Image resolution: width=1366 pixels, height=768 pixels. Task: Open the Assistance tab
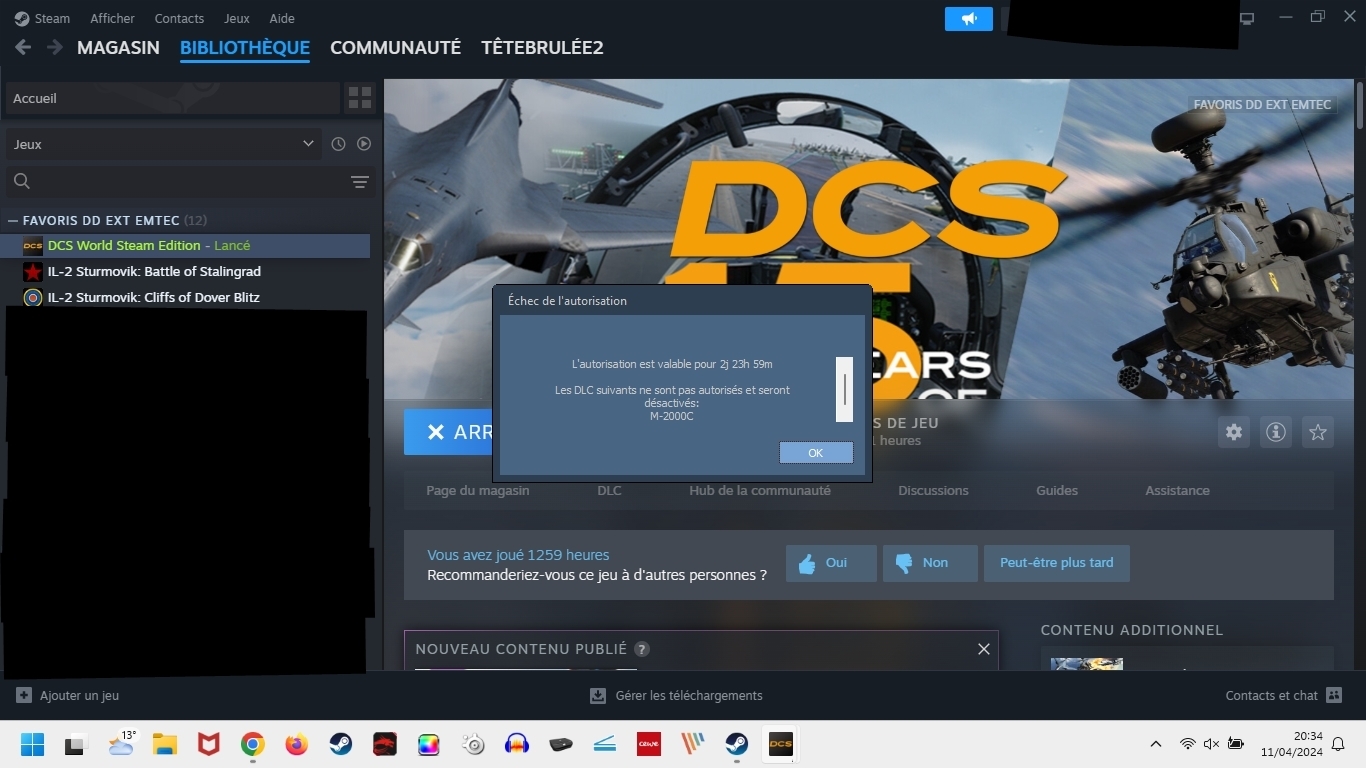[1177, 490]
